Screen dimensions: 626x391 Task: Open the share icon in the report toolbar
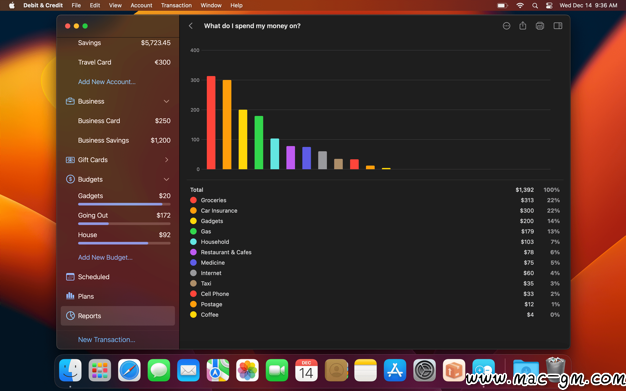click(x=523, y=26)
